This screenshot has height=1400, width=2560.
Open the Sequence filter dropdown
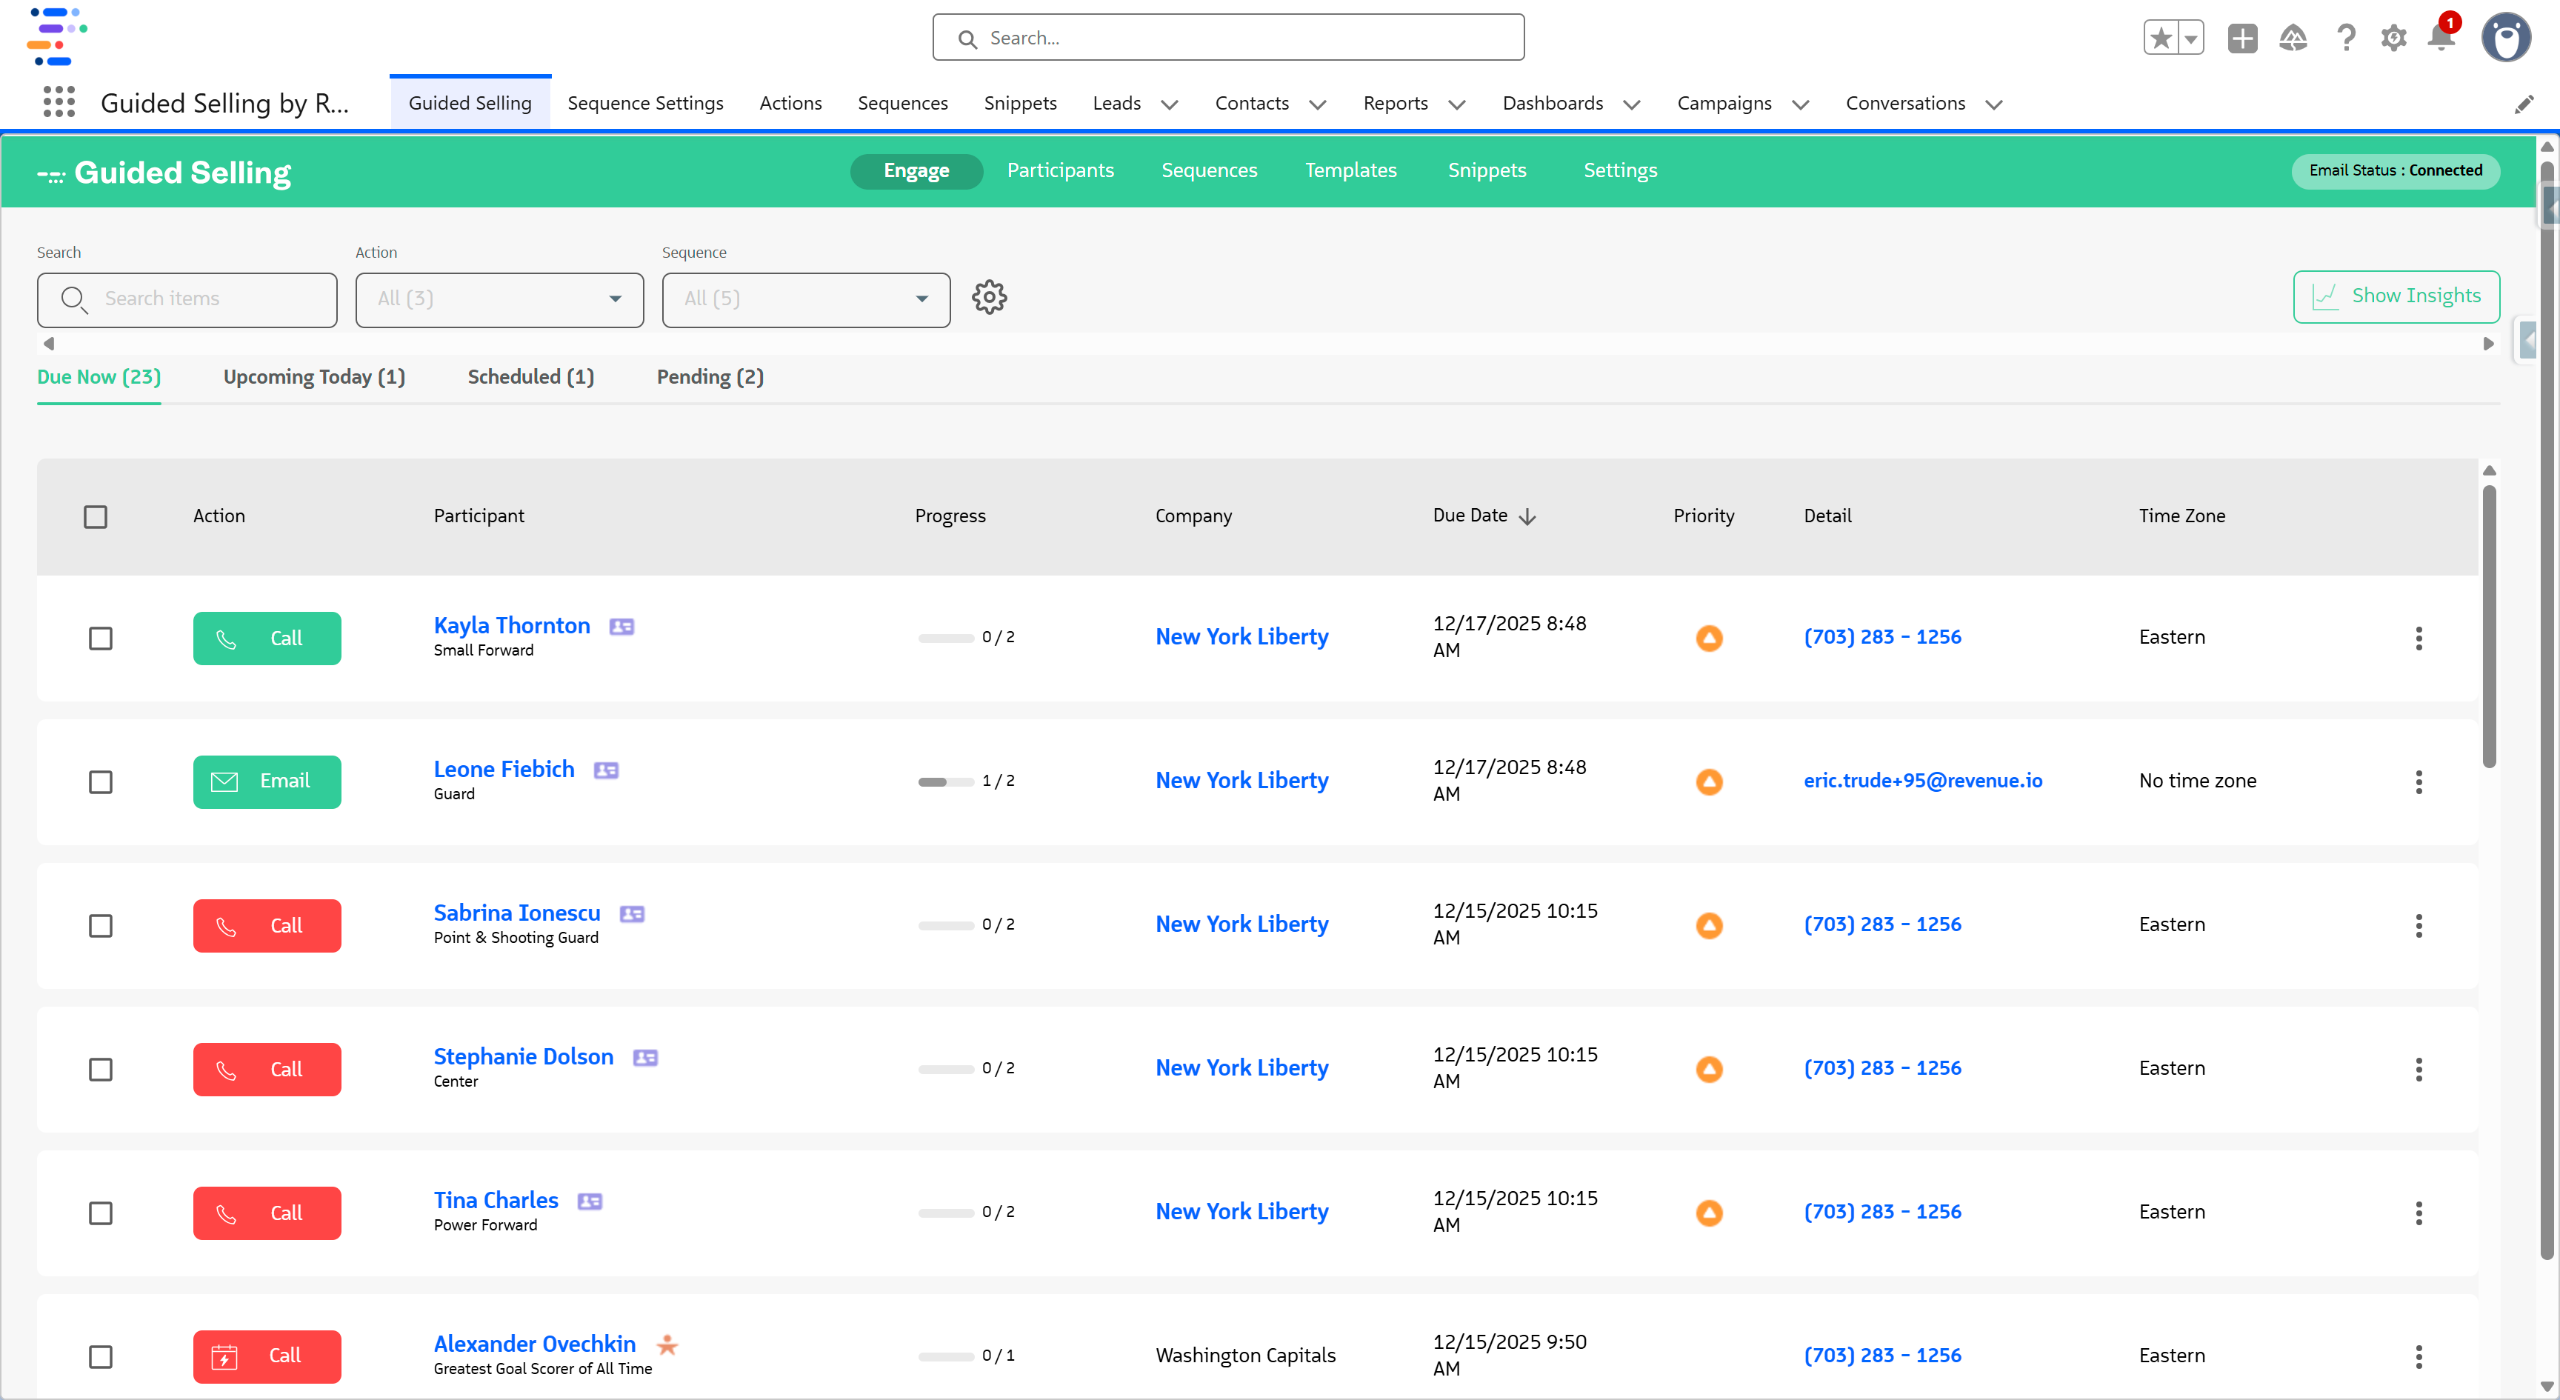click(x=805, y=299)
